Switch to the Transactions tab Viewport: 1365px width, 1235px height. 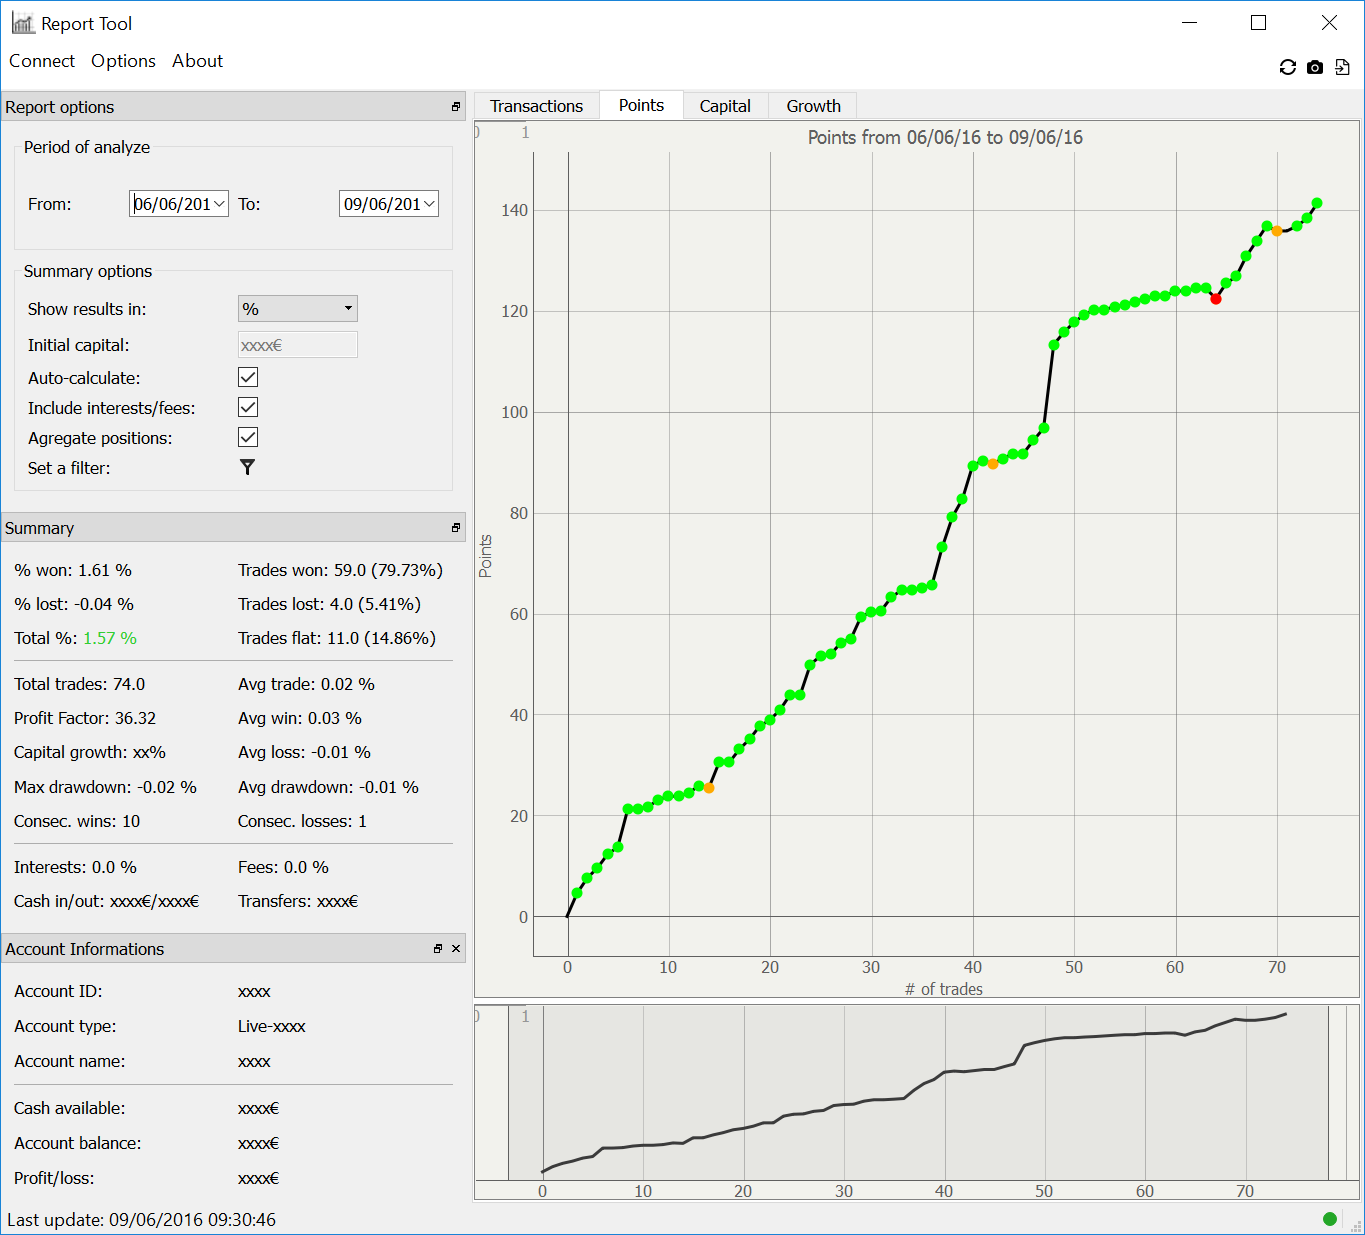(x=536, y=106)
